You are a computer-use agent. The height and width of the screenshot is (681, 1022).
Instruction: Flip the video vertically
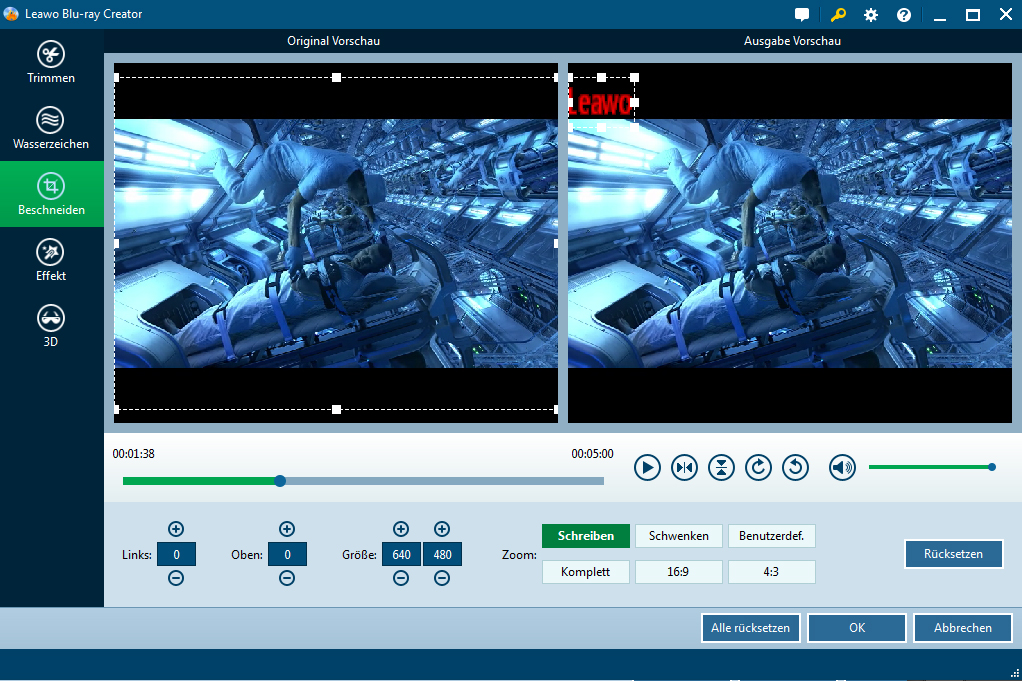point(721,467)
